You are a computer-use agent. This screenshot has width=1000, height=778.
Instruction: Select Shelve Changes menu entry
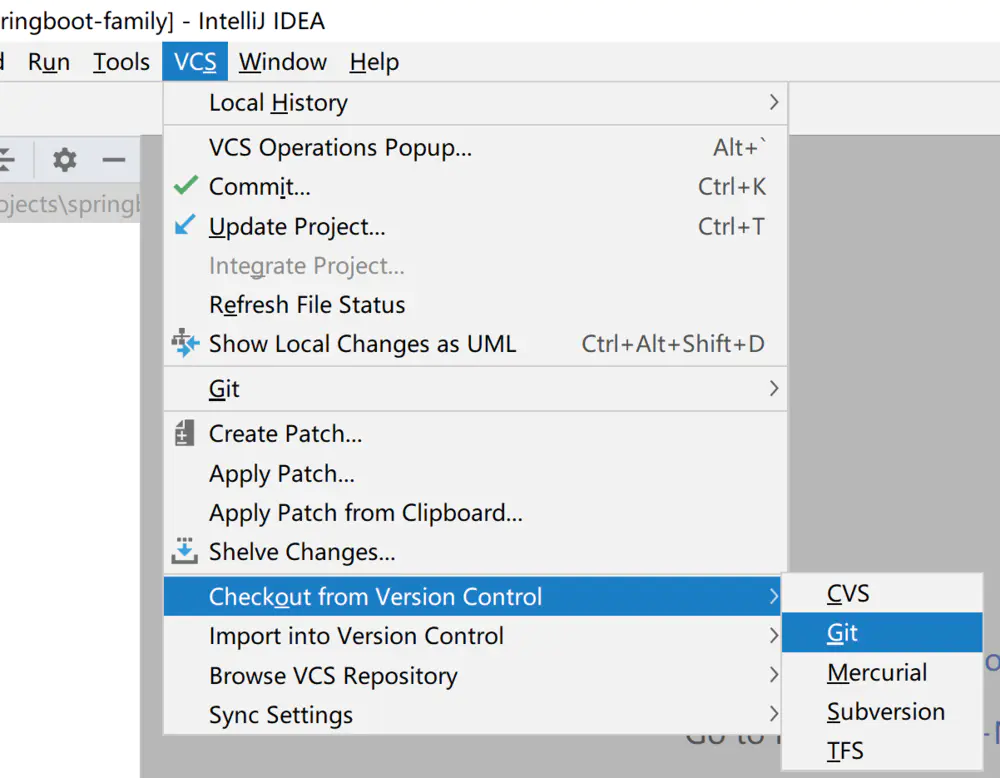click(476, 552)
